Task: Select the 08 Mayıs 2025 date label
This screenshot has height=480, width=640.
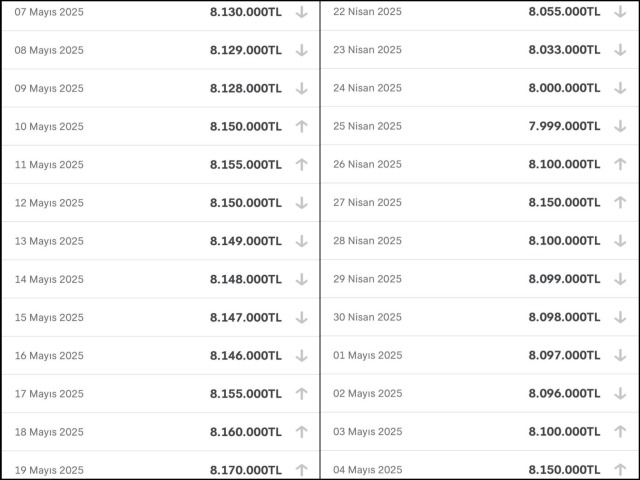Action: coord(49,50)
